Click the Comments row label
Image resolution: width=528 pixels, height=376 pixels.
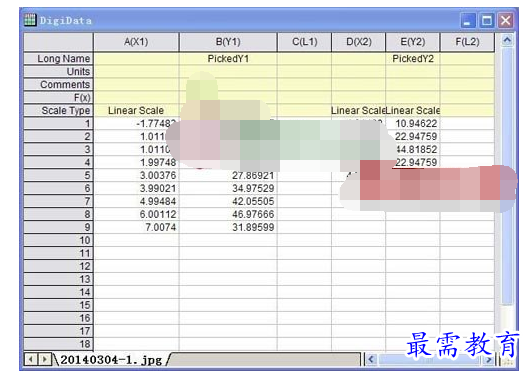click(59, 84)
